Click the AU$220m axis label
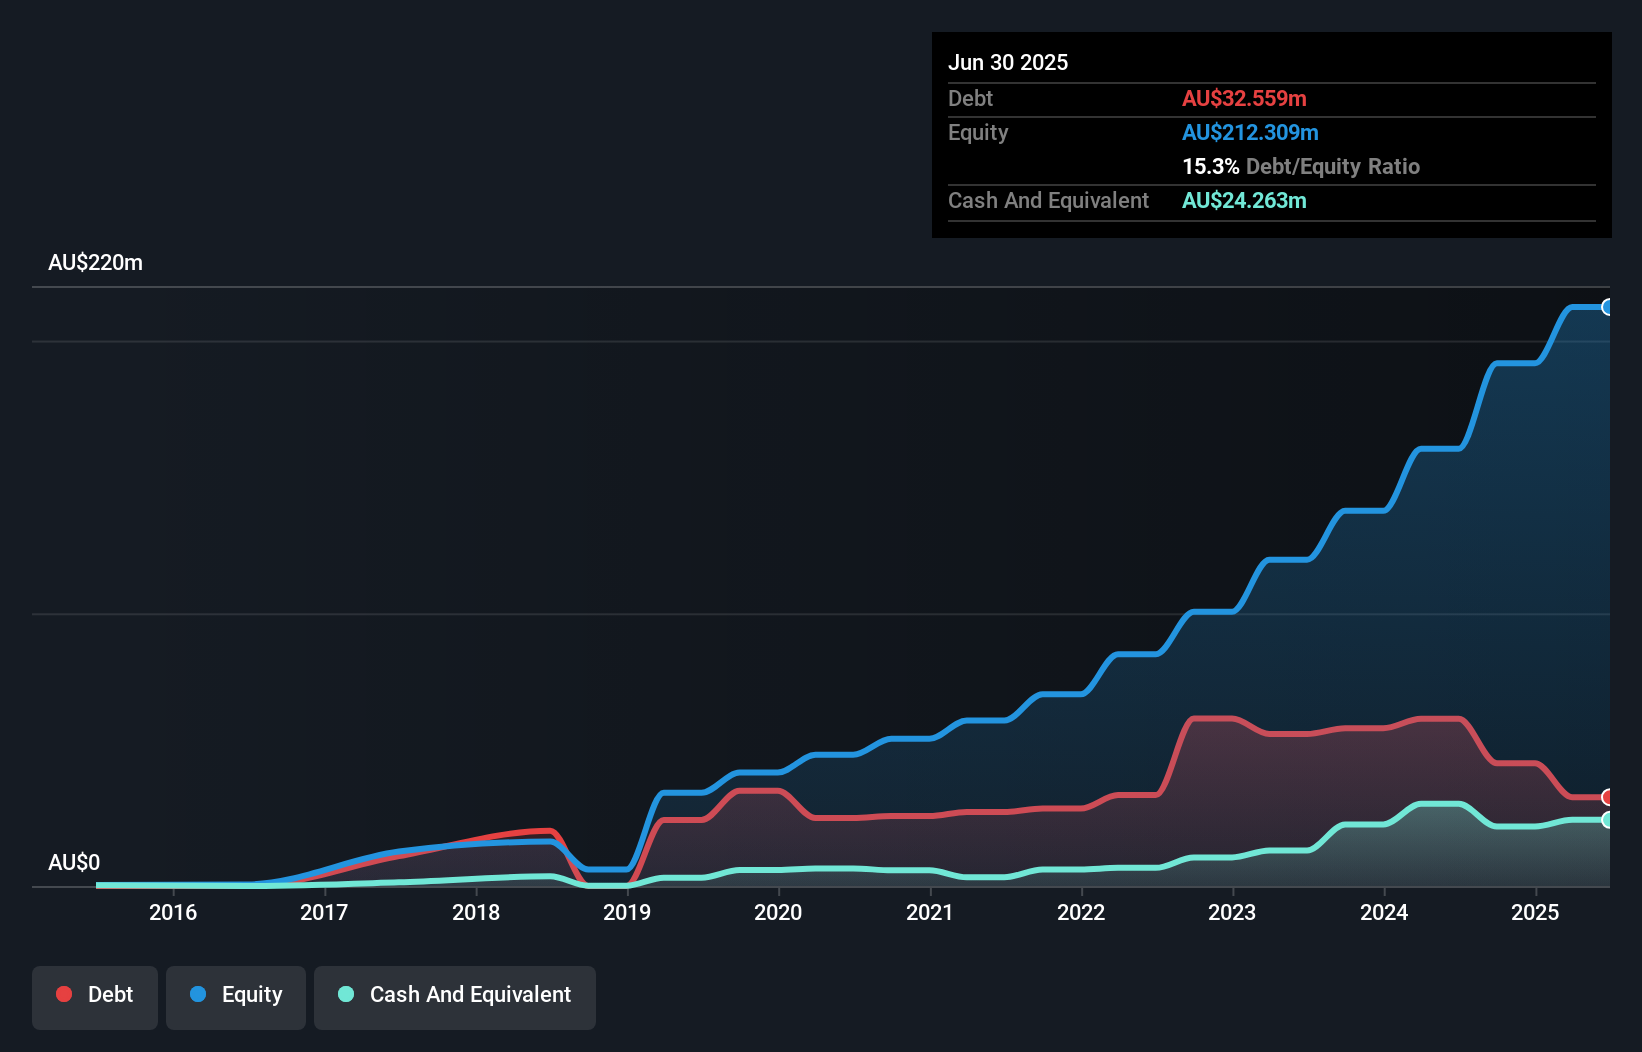The width and height of the screenshot is (1642, 1052). [96, 262]
